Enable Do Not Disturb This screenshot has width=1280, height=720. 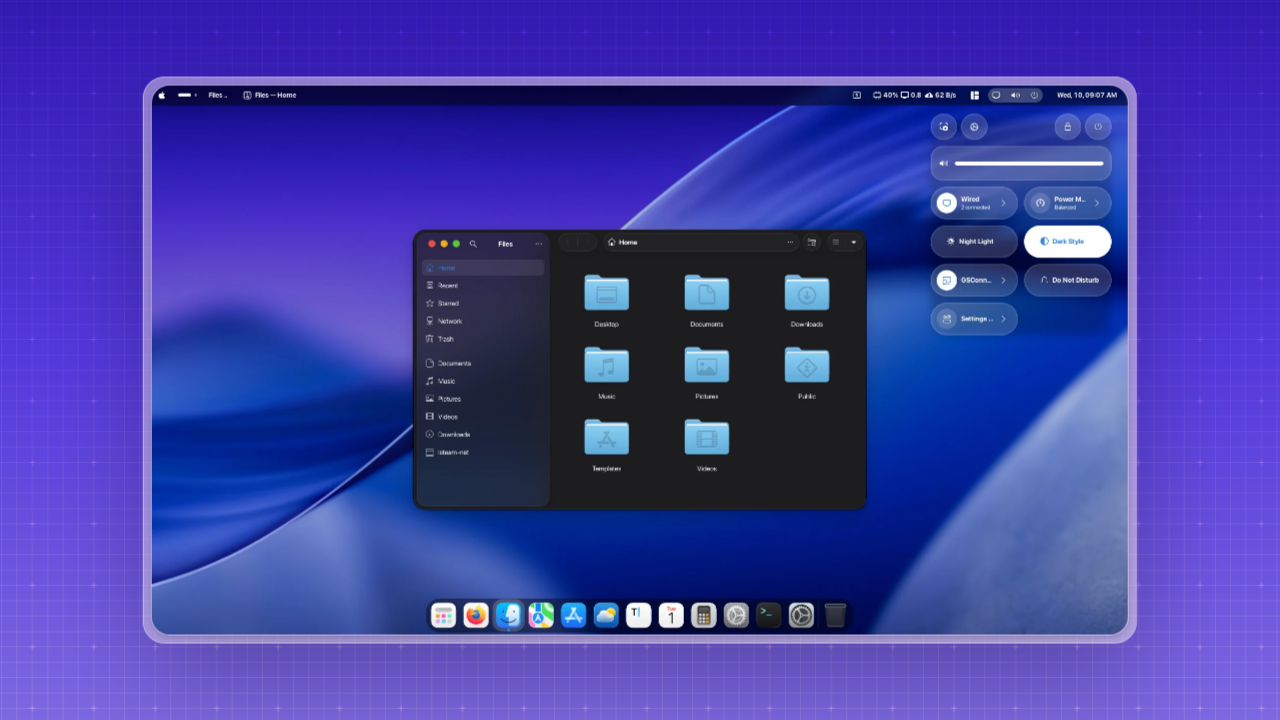click(1067, 280)
